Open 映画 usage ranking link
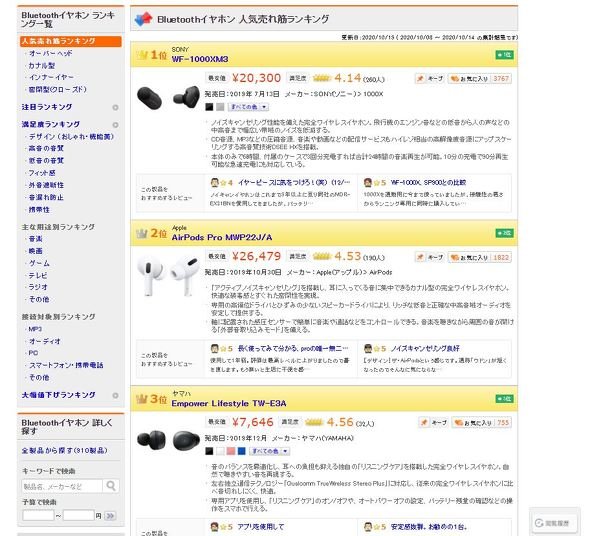Viewport: 590px width, 536px height. (x=36, y=251)
